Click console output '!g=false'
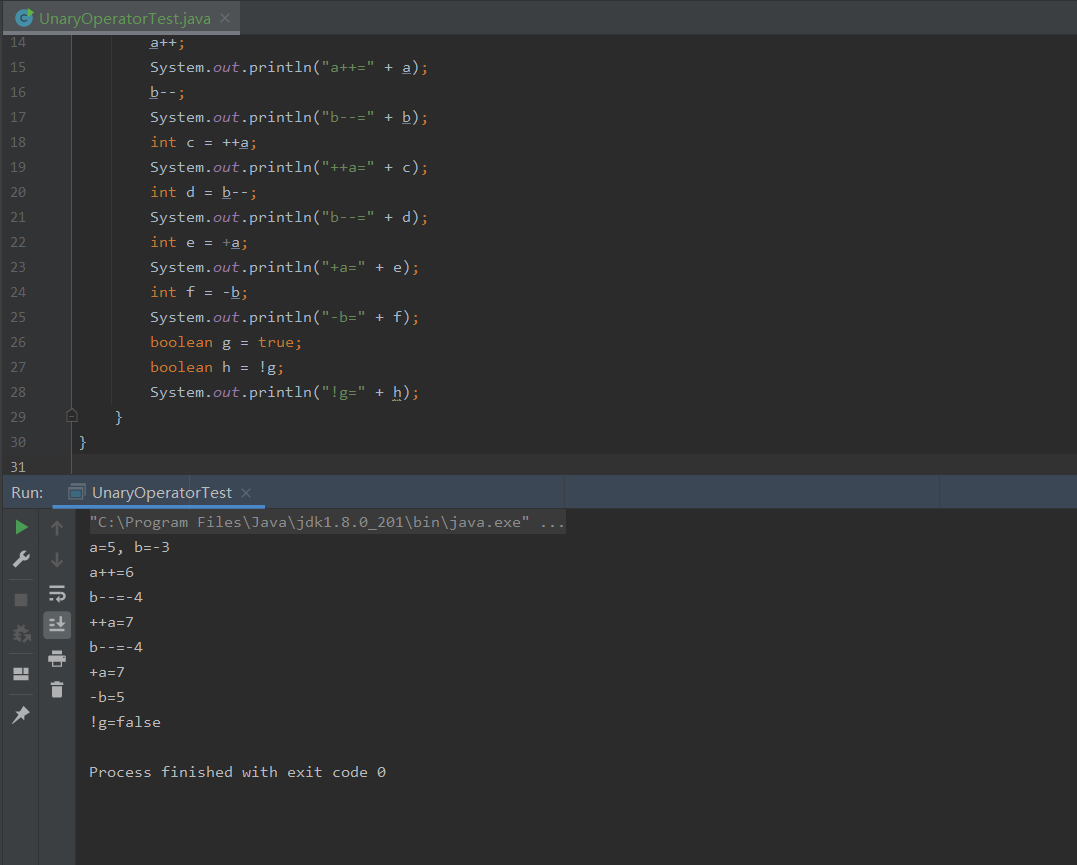Screen dimensions: 1077x865 coord(125,722)
